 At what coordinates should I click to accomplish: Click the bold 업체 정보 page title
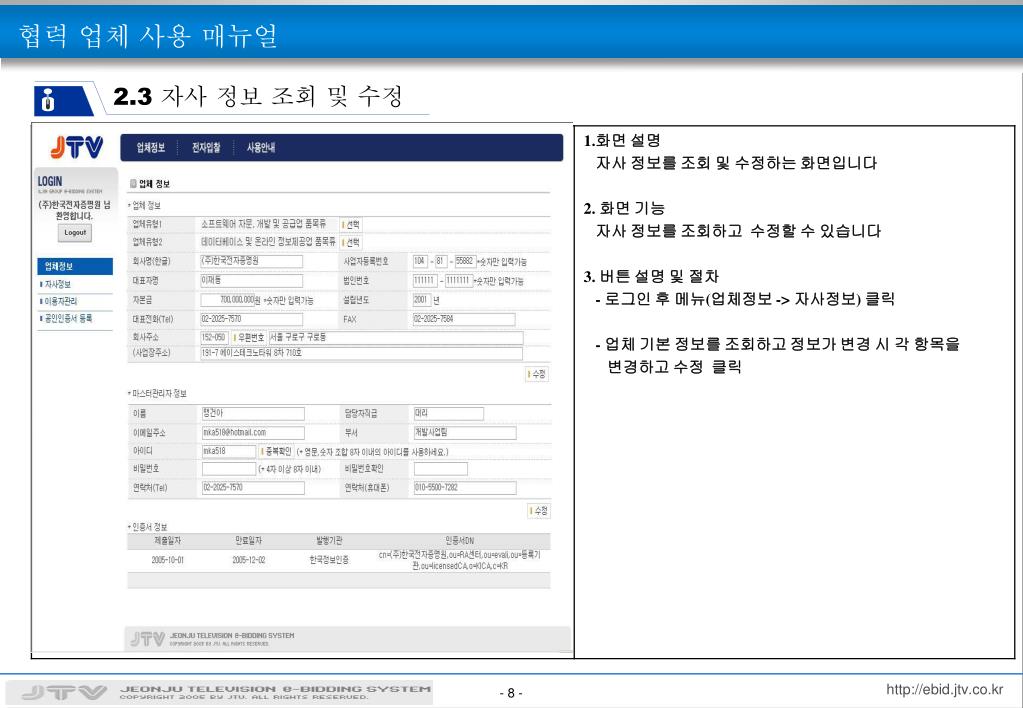click(x=154, y=184)
